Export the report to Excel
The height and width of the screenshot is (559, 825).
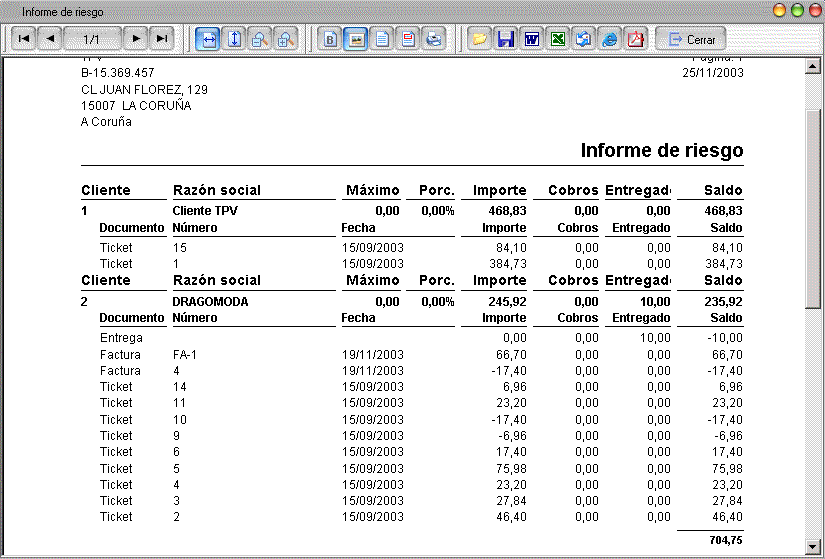tap(558, 39)
